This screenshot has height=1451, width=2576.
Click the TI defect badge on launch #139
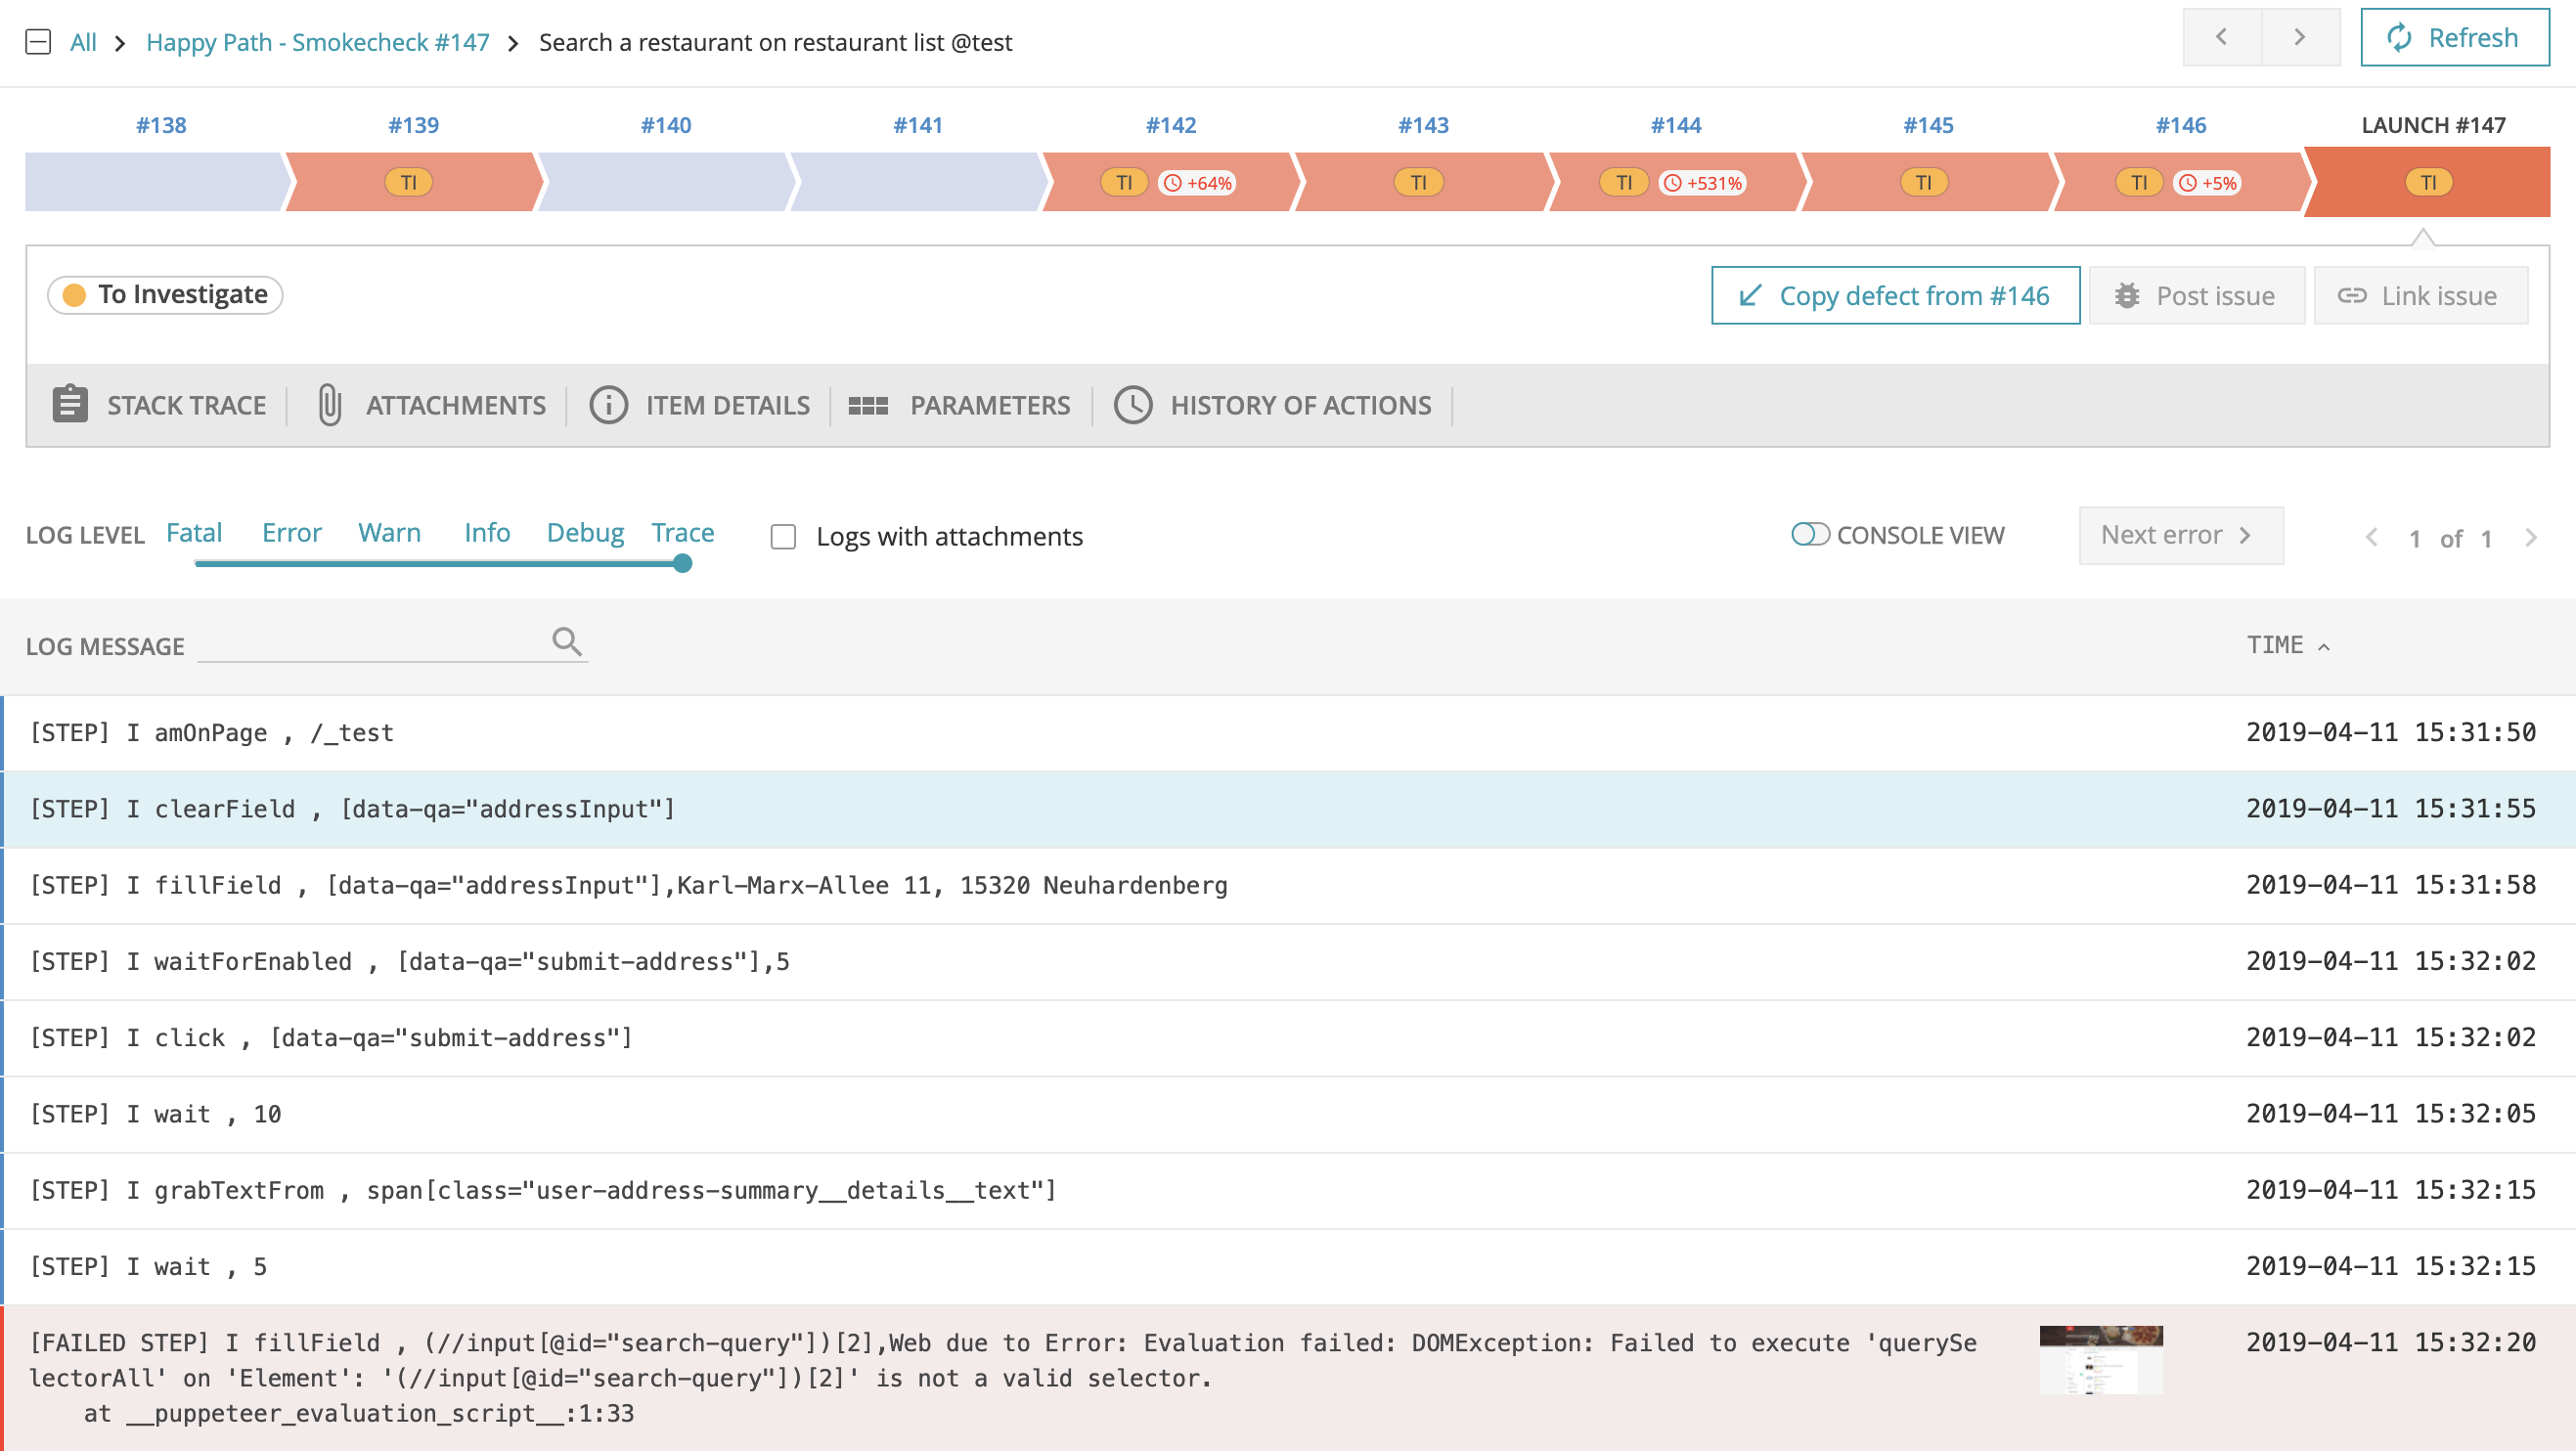(408, 183)
